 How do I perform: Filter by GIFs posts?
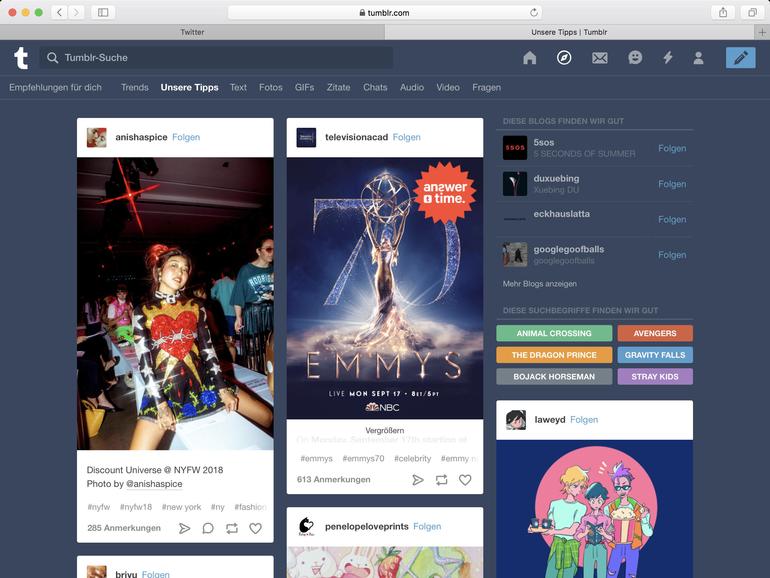coord(304,87)
